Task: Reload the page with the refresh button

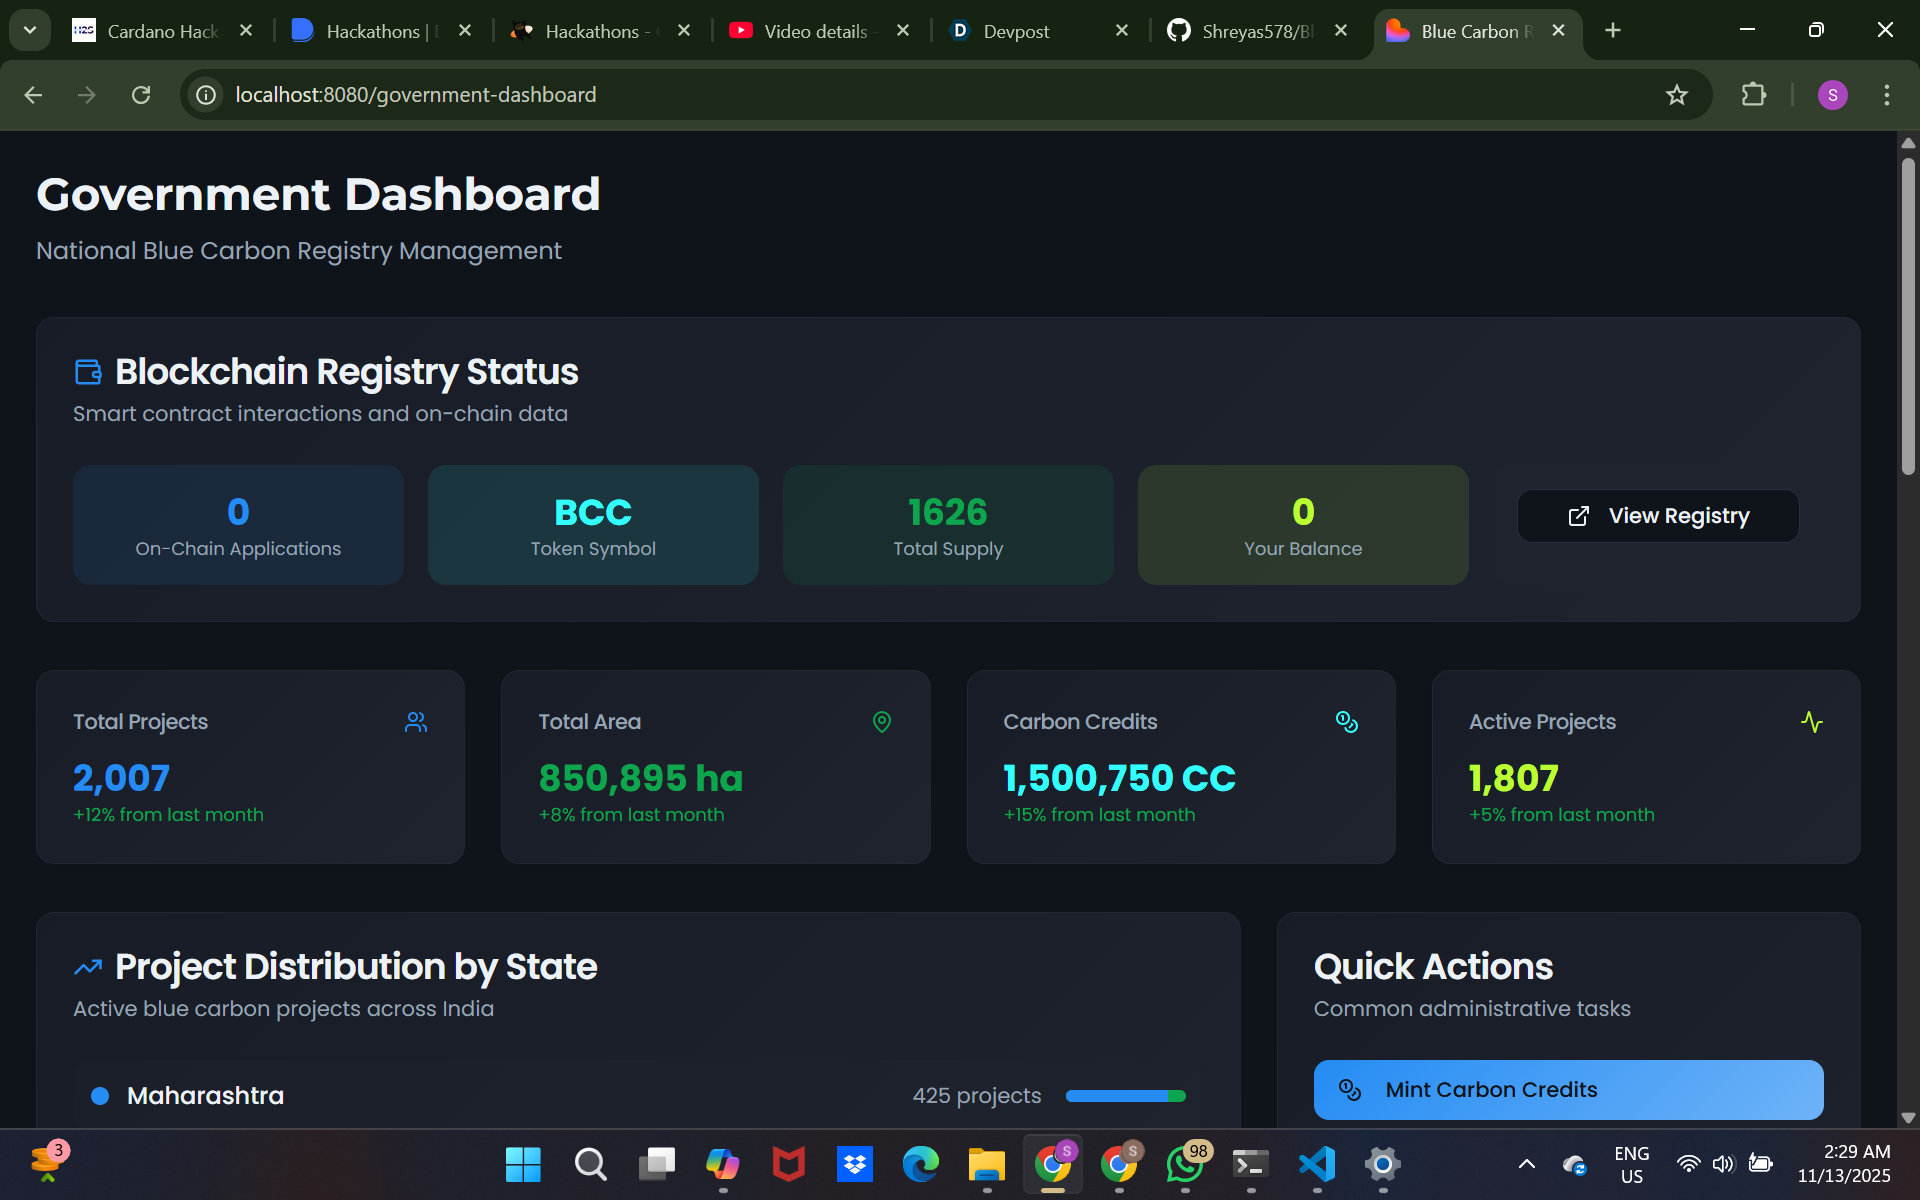Action: click(x=141, y=95)
